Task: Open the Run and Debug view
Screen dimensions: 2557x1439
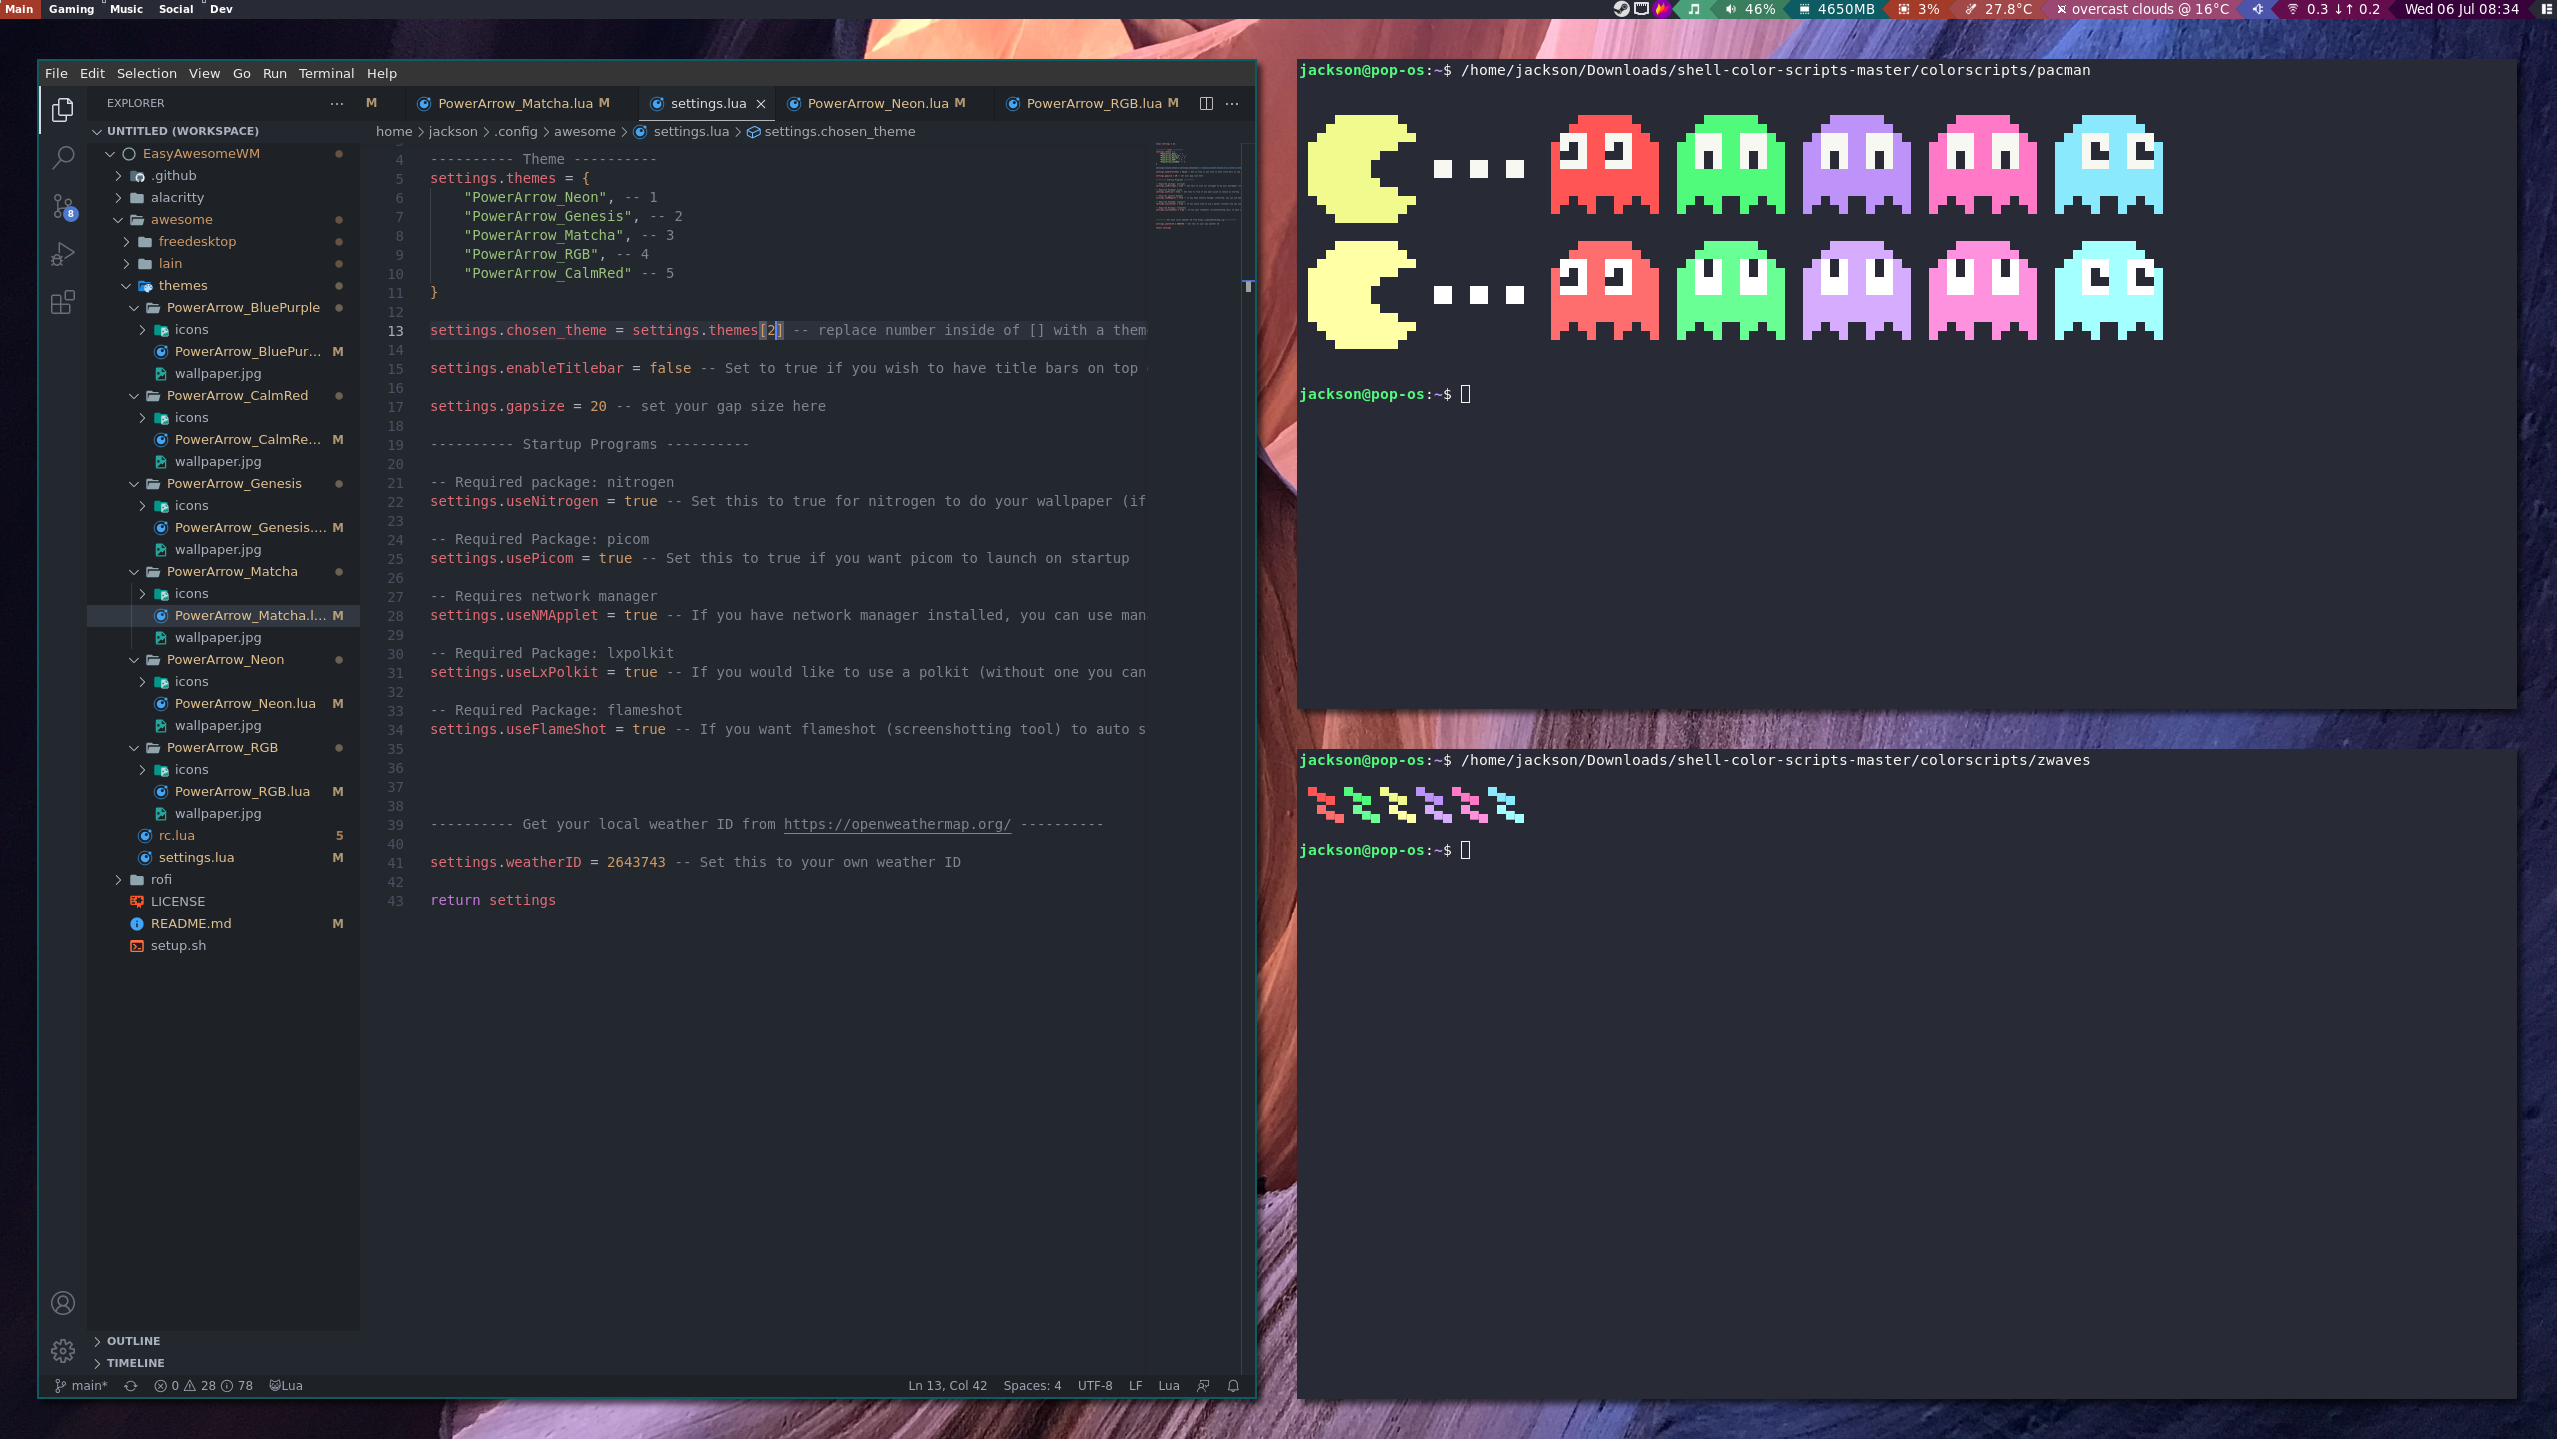Action: tap(63, 254)
